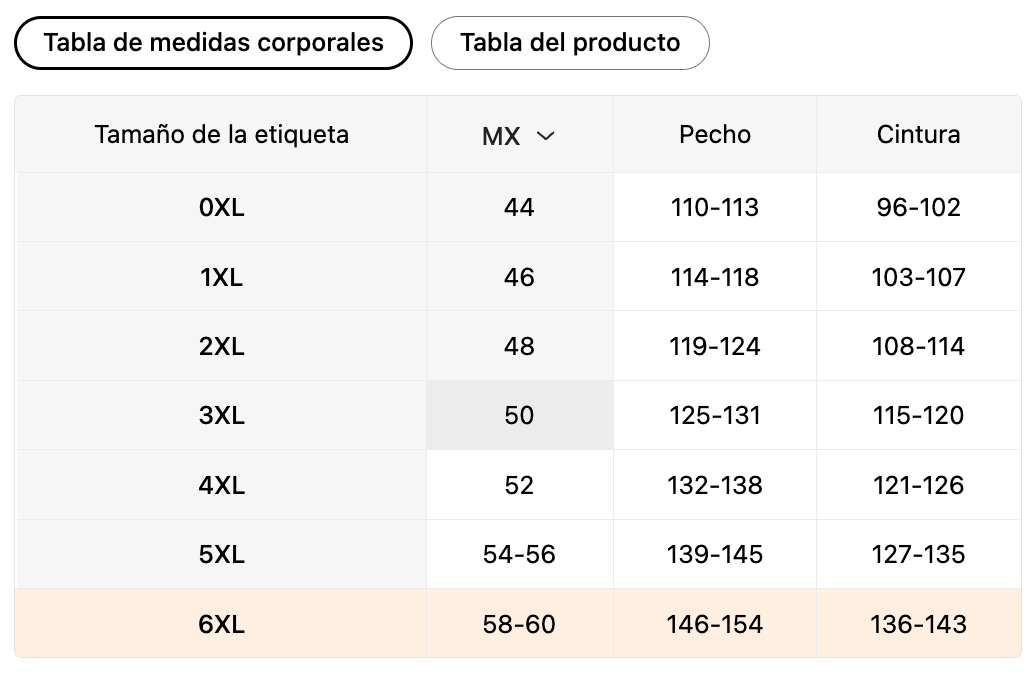Click the 2XL label cell
Screen dimensions: 1036x674
point(221,347)
